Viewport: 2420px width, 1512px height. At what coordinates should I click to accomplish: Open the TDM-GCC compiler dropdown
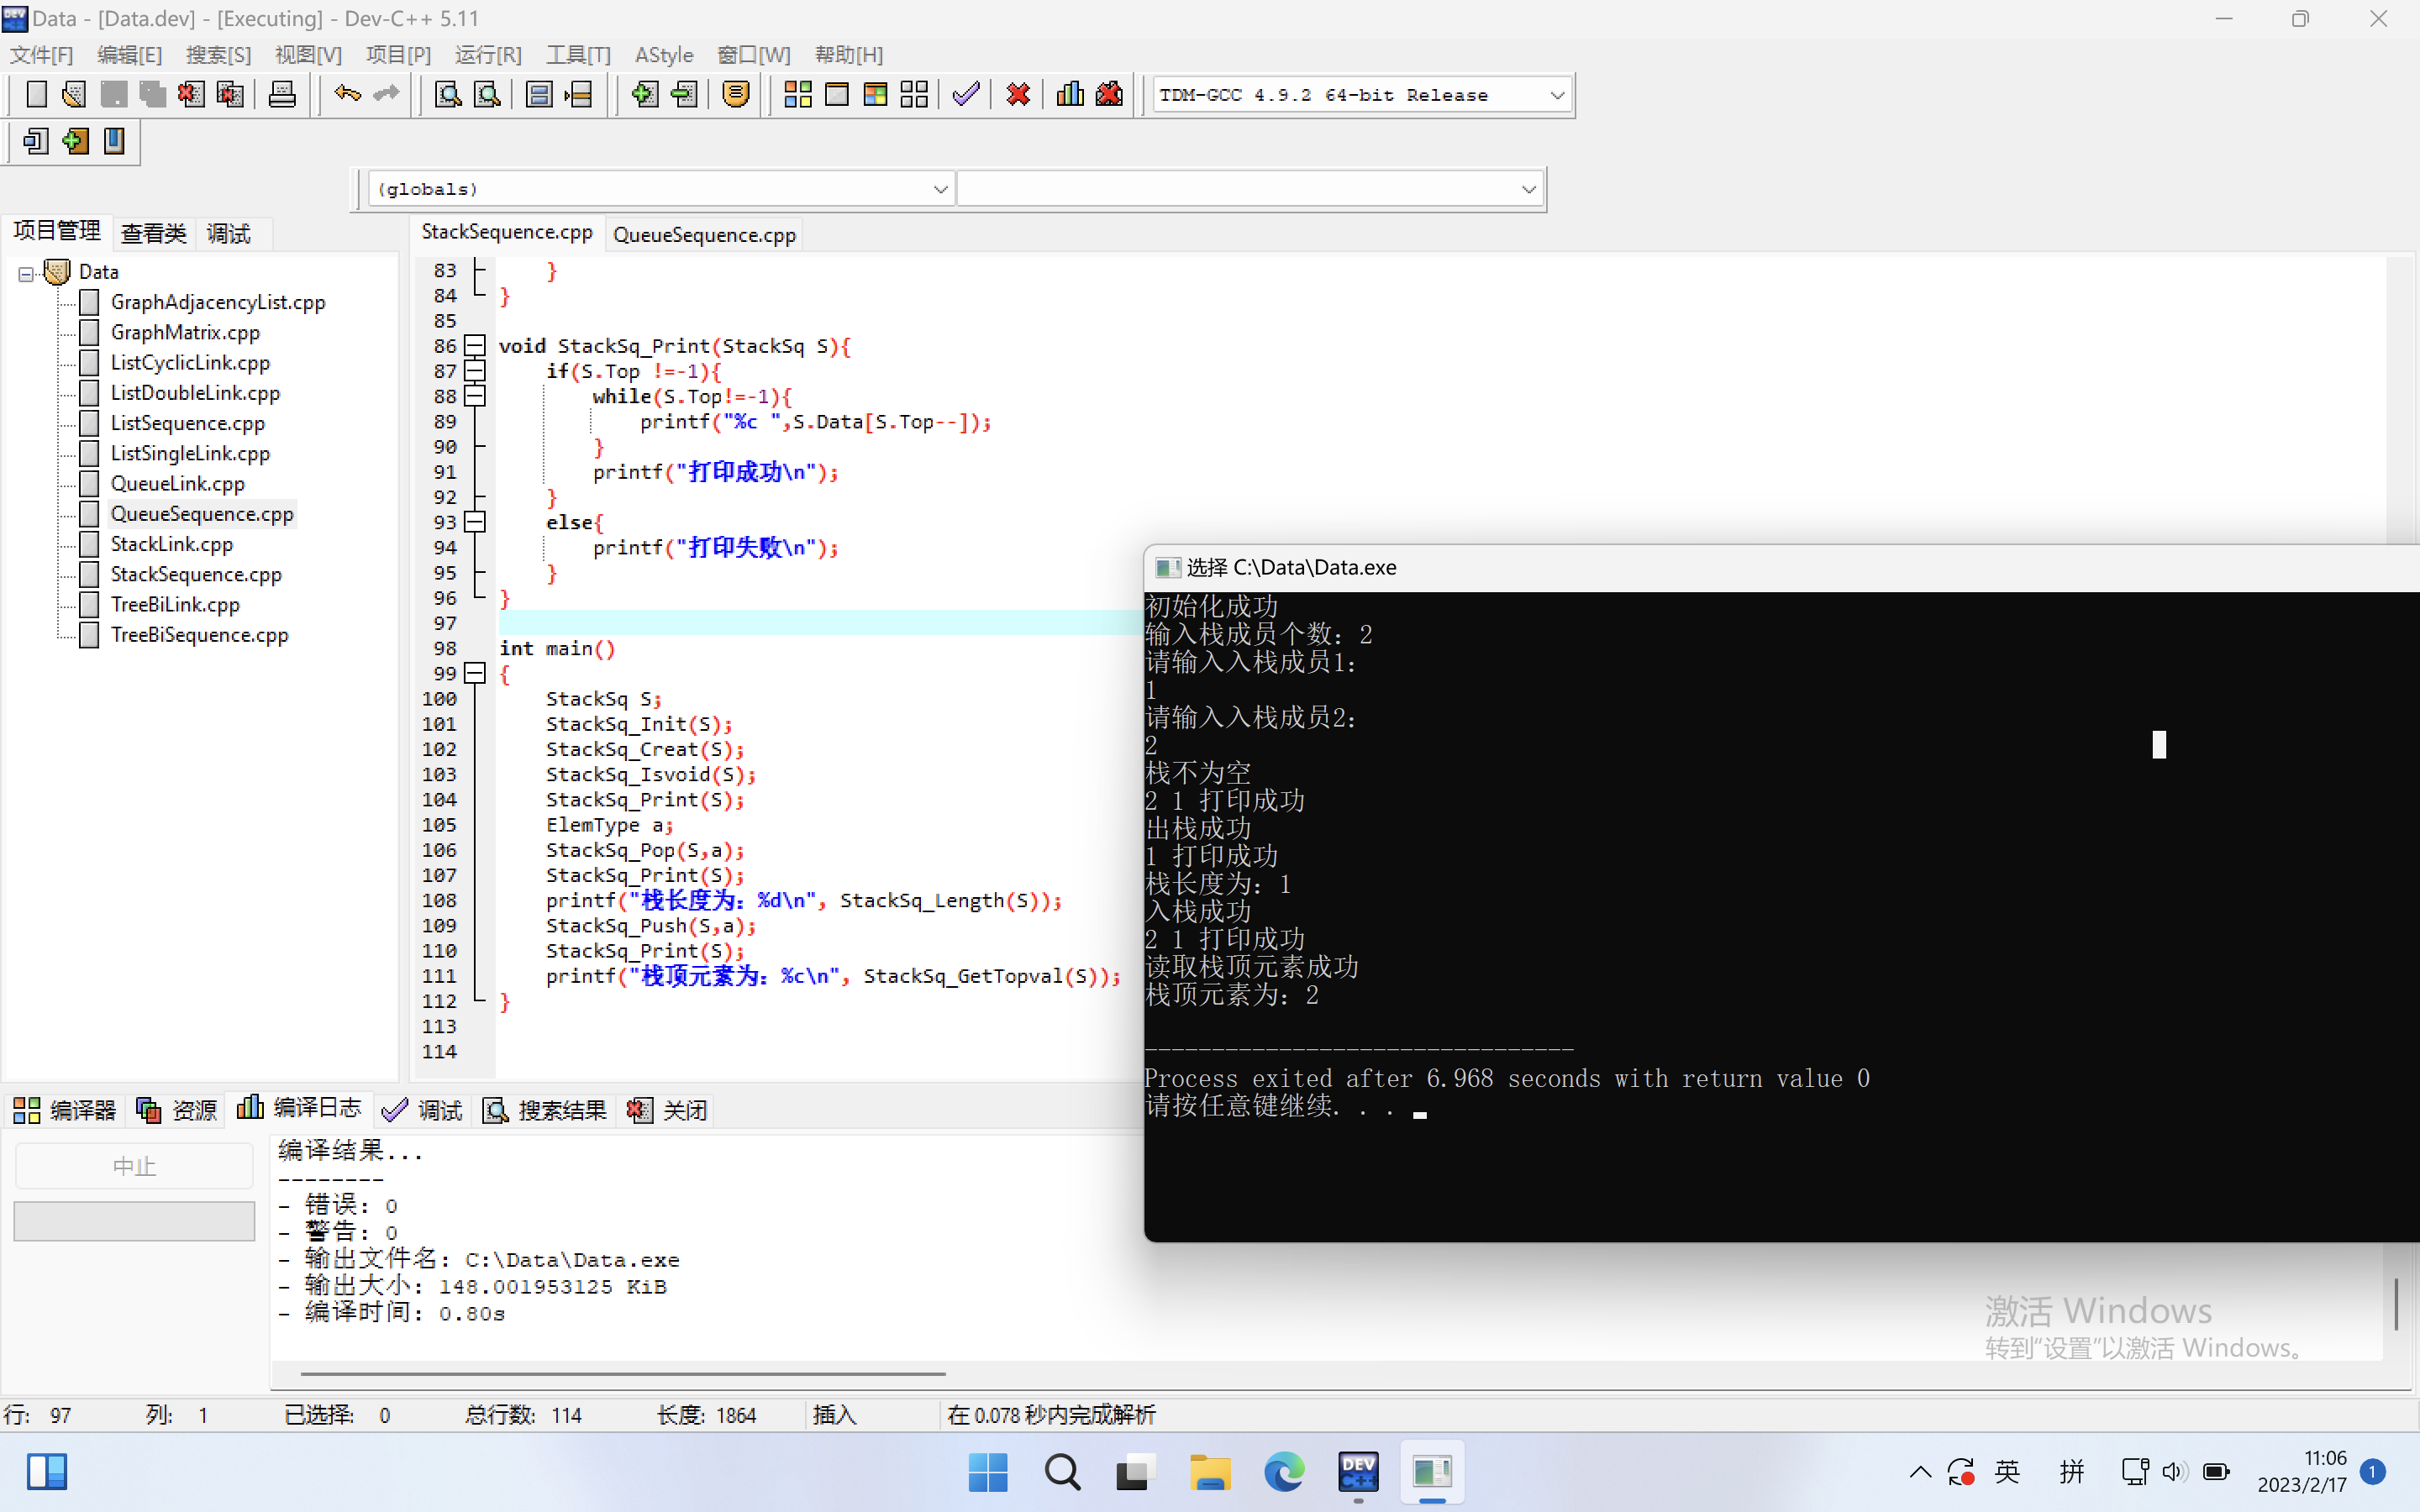coord(1556,95)
